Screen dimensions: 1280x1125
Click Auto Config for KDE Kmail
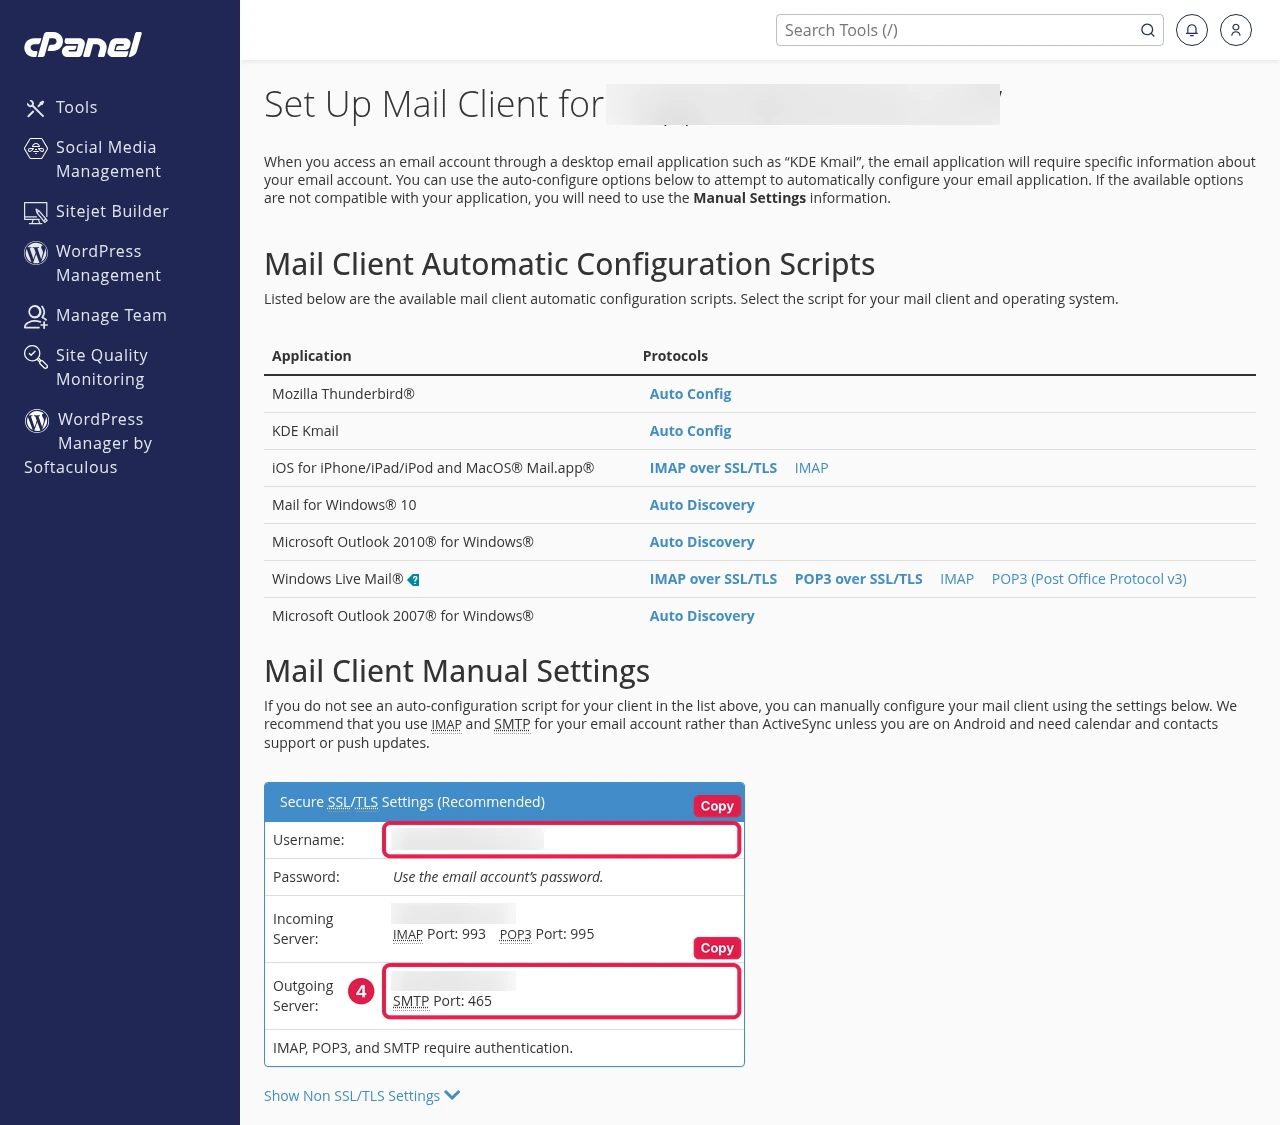click(x=690, y=431)
